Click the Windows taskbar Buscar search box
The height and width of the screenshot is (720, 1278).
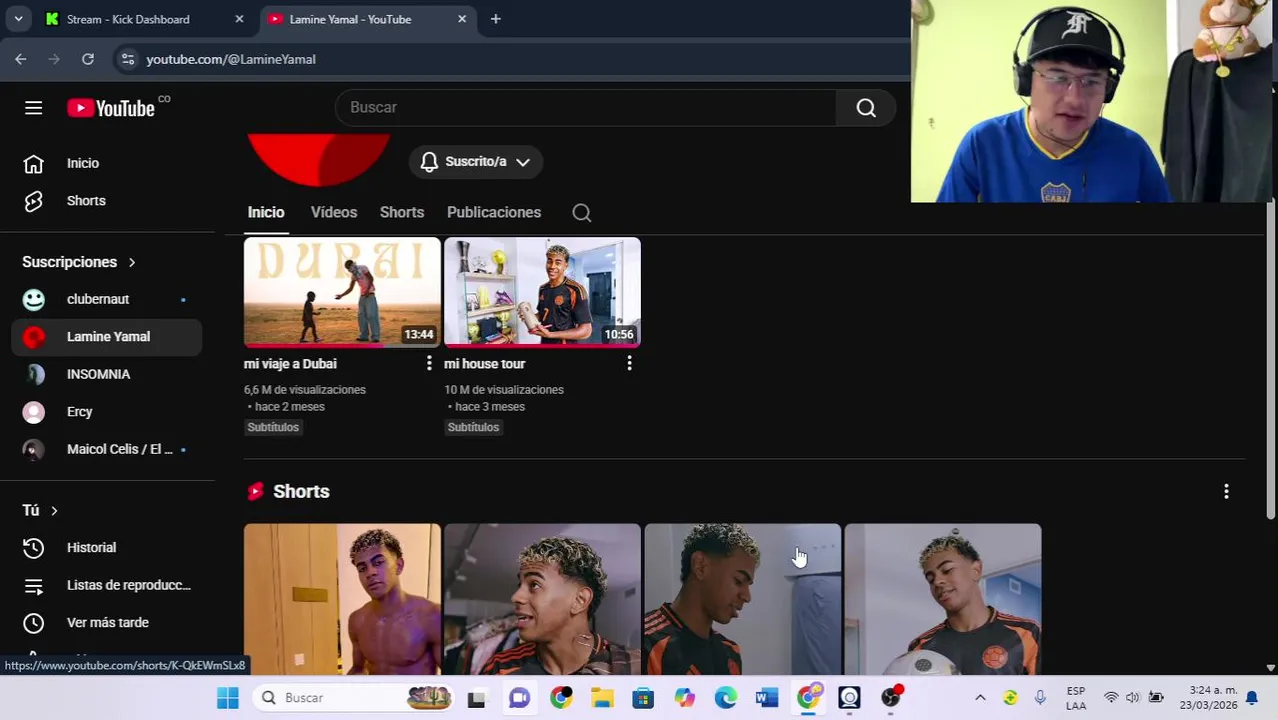click(x=355, y=698)
